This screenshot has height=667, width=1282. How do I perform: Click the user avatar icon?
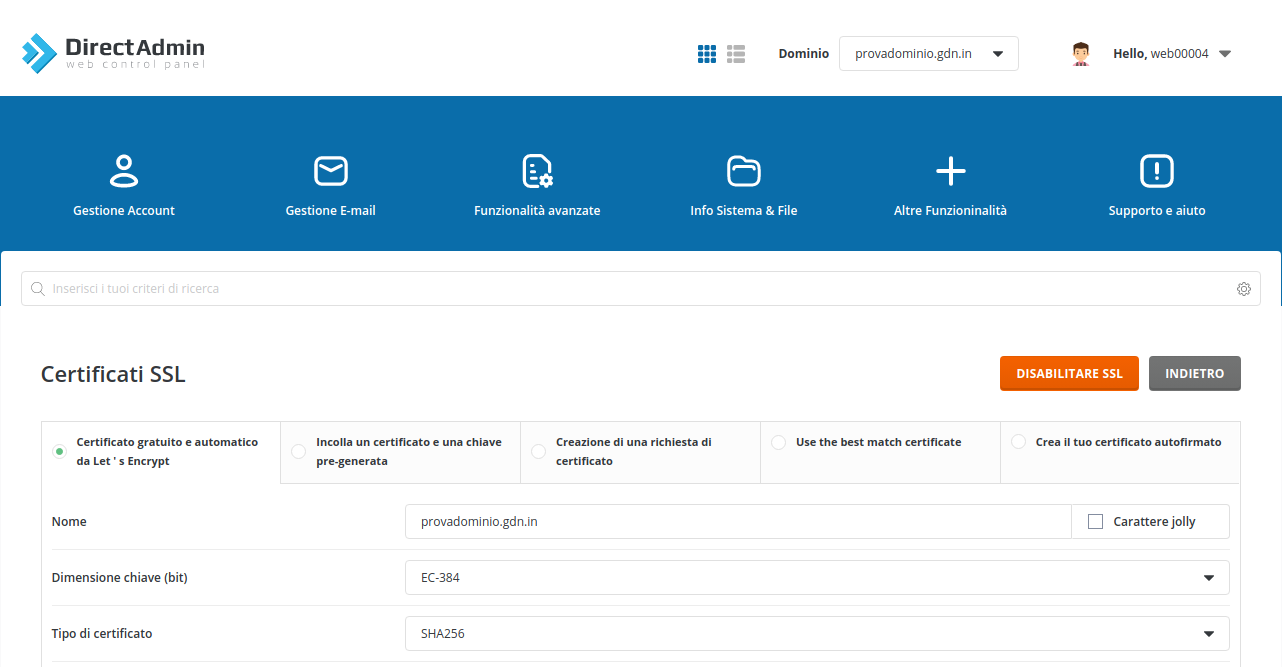coord(1080,54)
